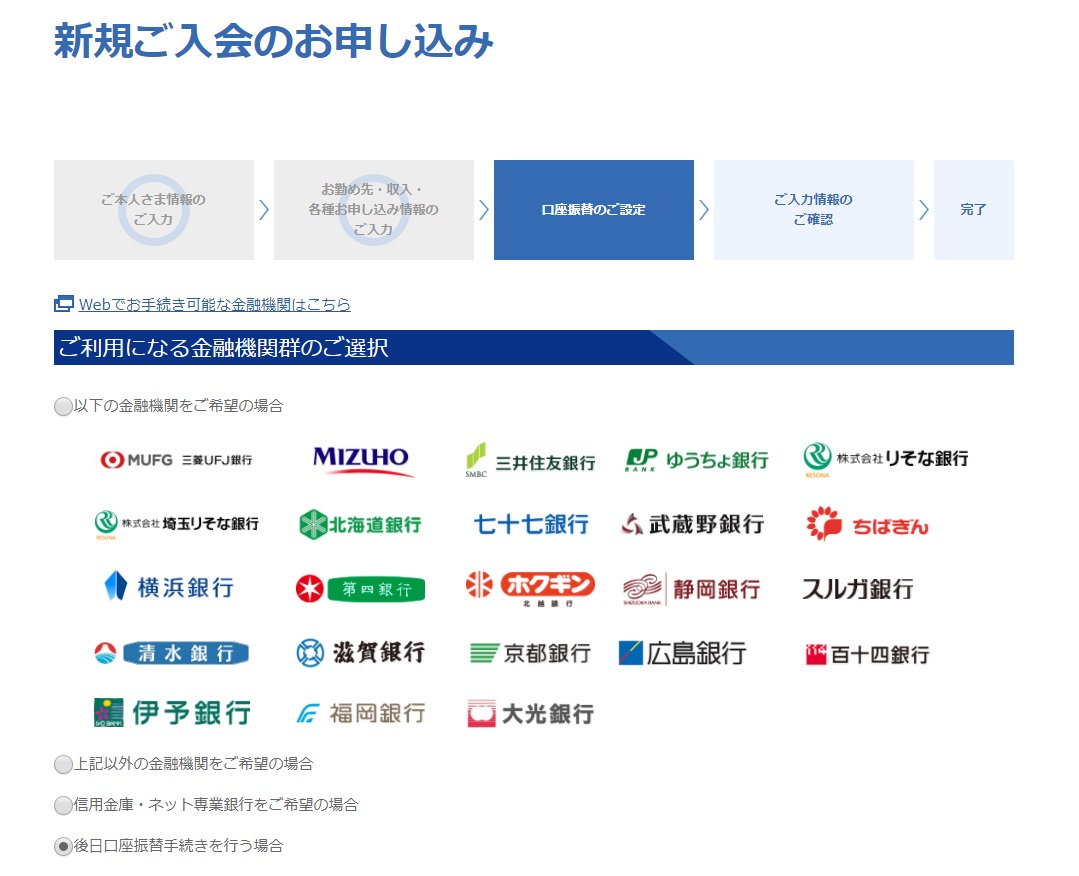The width and height of the screenshot is (1079, 876).
Task: Click the 口座振替のご設定 step tab
Action: (593, 210)
